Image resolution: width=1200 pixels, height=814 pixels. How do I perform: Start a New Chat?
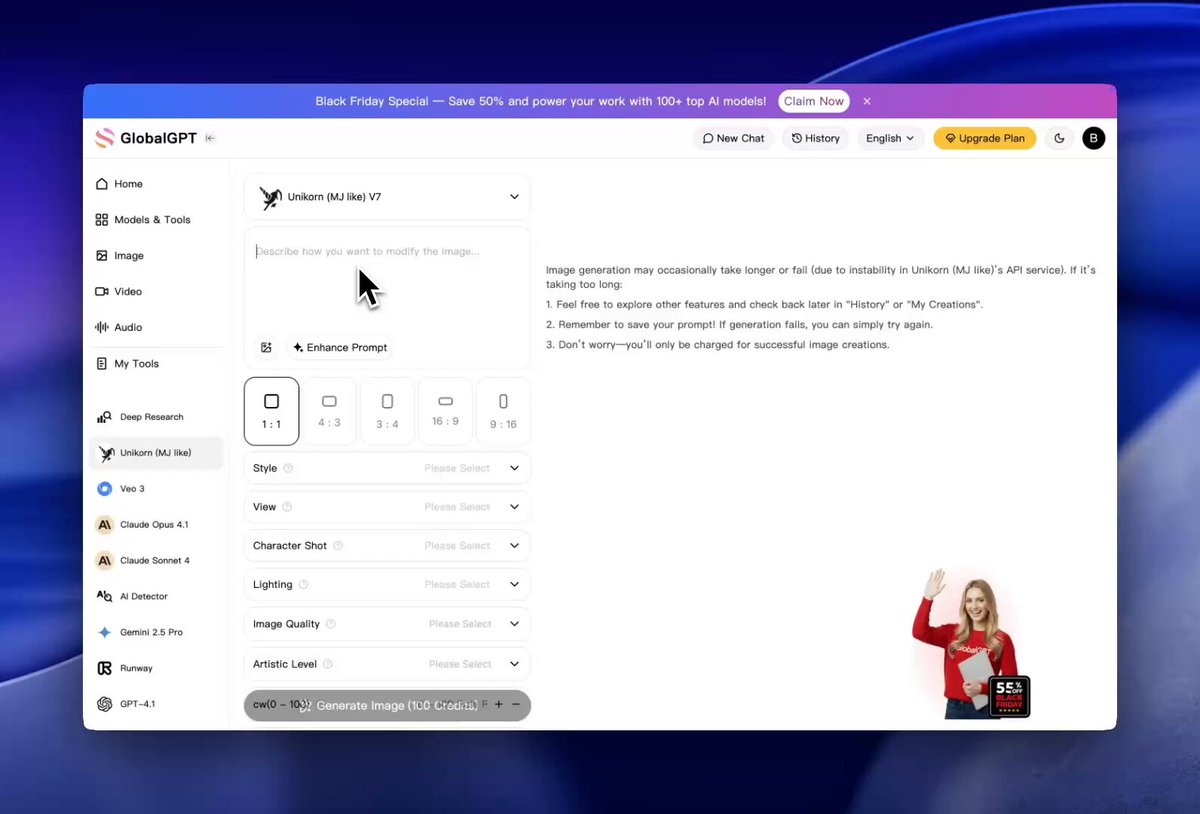(733, 138)
